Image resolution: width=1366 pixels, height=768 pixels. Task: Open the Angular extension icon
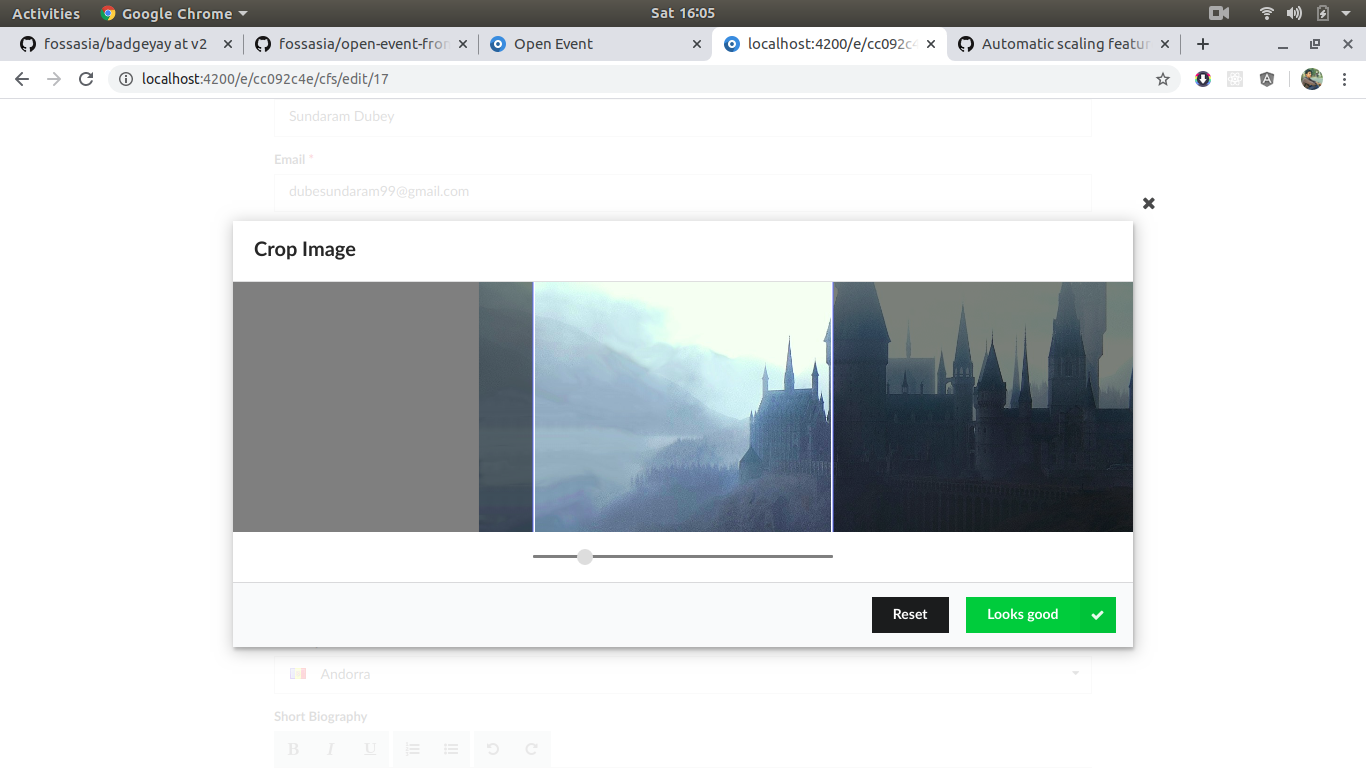[x=1267, y=79]
